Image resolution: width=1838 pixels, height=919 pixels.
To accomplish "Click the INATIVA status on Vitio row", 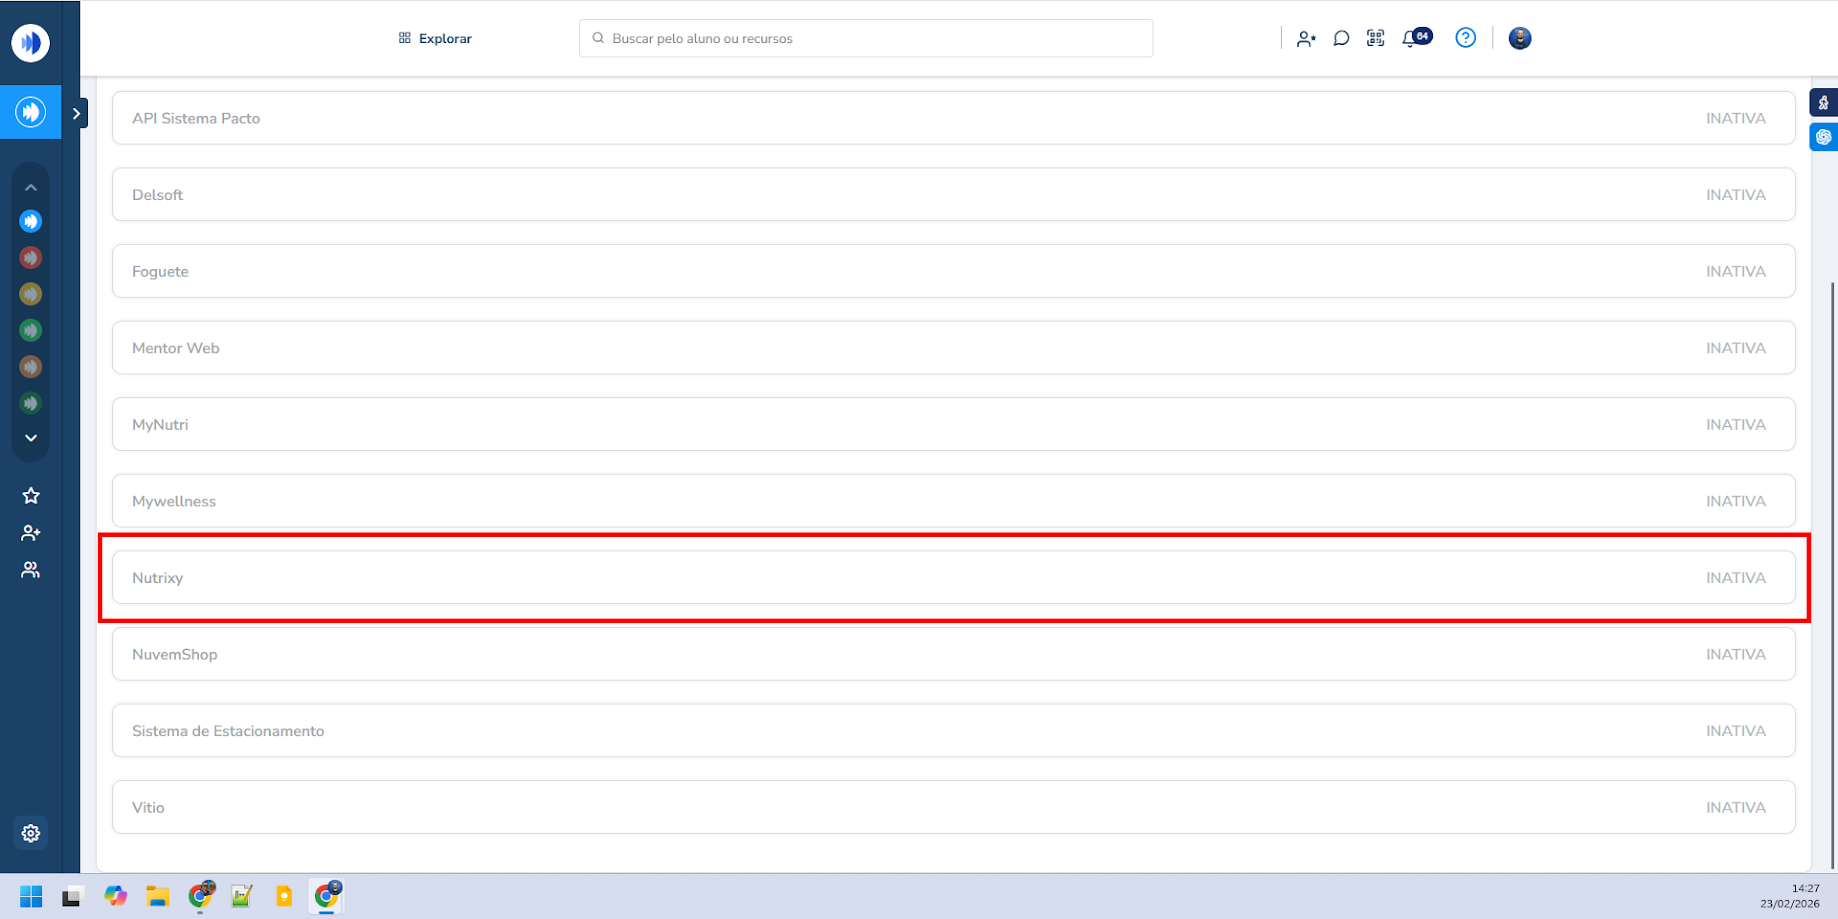I will [1735, 808].
